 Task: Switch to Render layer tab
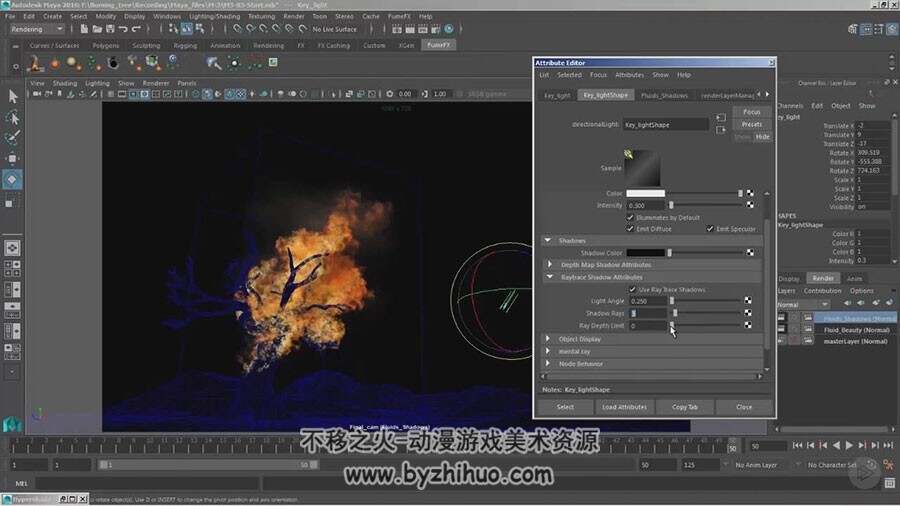click(823, 278)
